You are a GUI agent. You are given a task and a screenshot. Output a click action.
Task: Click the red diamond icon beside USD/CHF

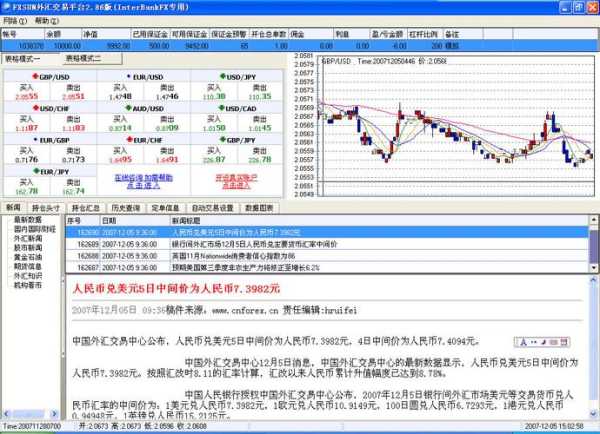pyautogui.click(x=36, y=108)
